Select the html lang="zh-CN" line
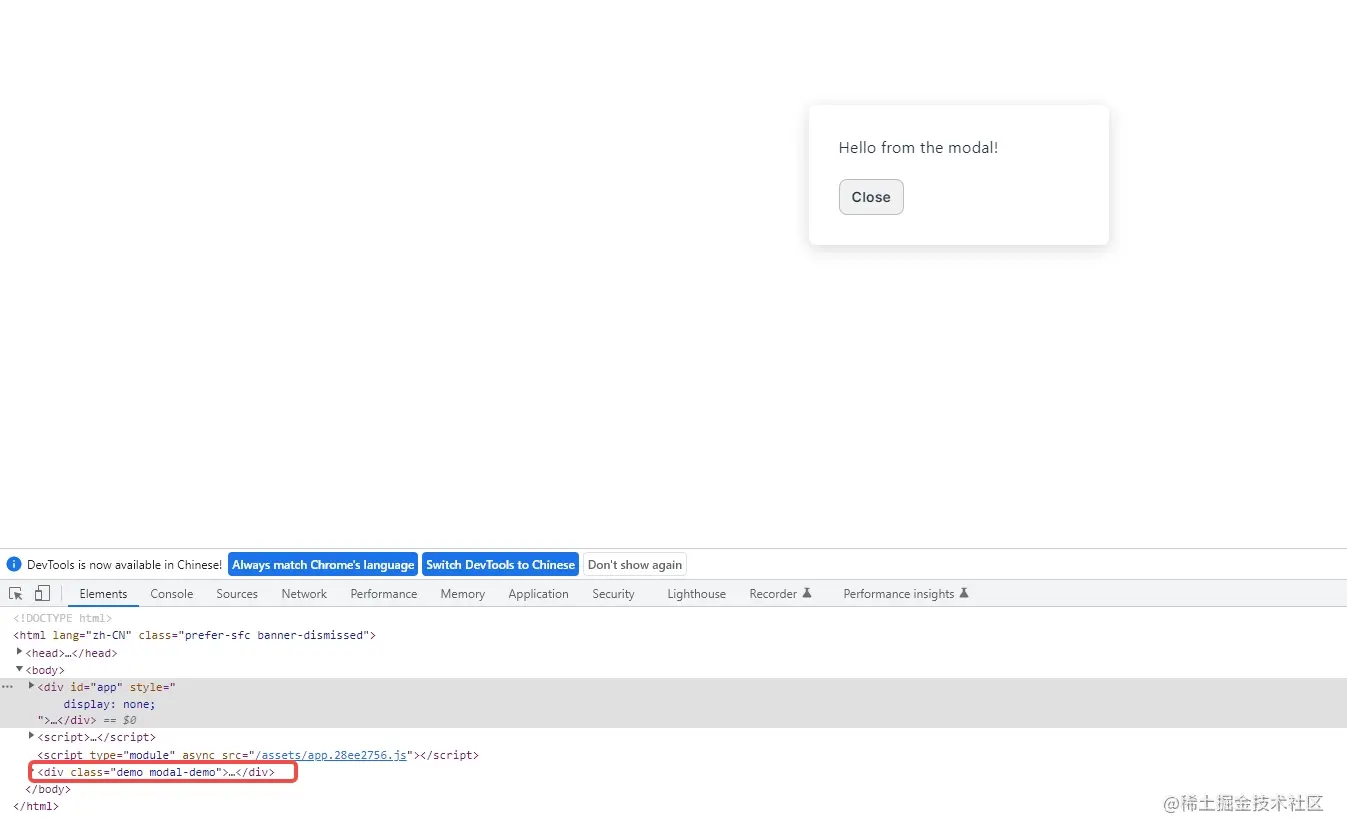 pos(195,636)
